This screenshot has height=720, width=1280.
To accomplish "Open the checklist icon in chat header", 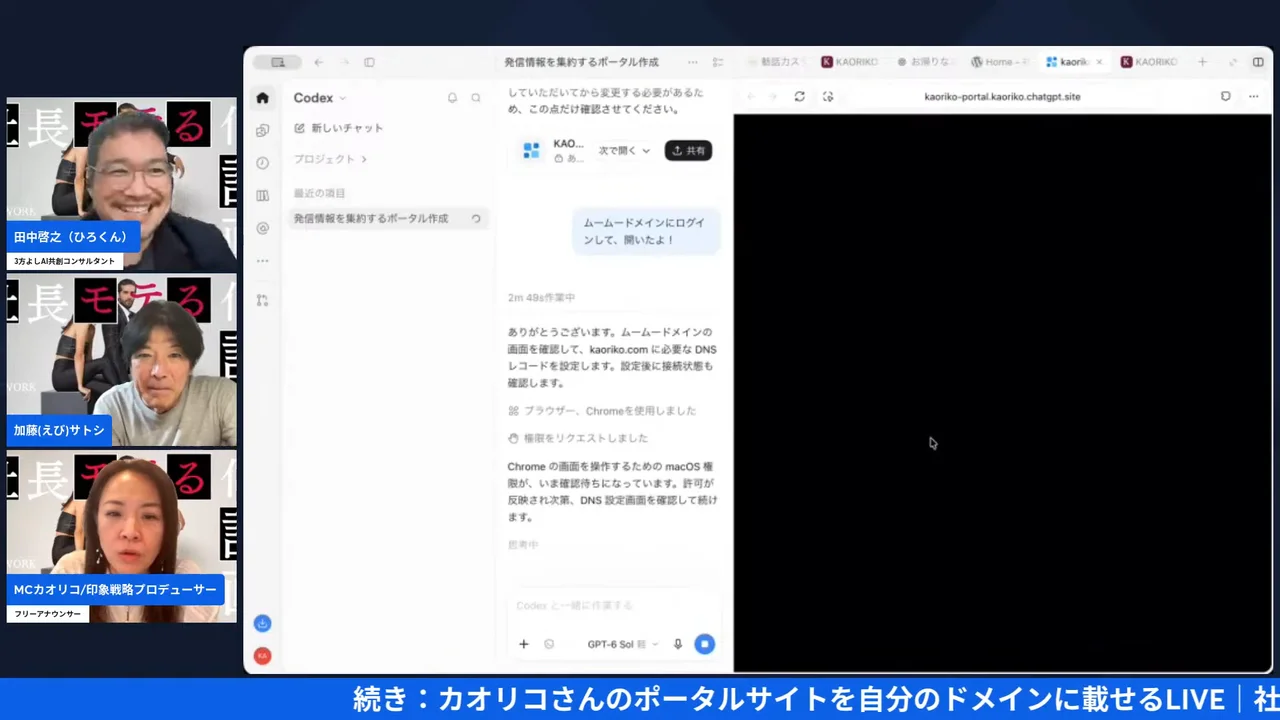I will 718,62.
